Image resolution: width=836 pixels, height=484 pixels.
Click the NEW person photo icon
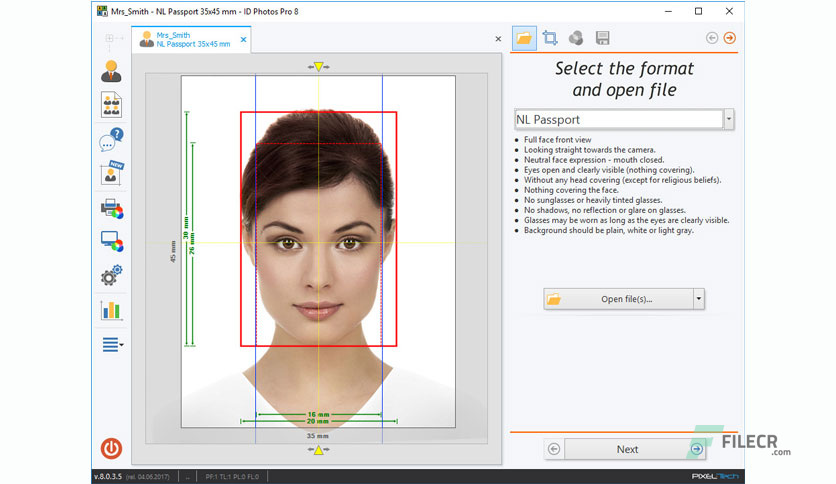pos(112,173)
